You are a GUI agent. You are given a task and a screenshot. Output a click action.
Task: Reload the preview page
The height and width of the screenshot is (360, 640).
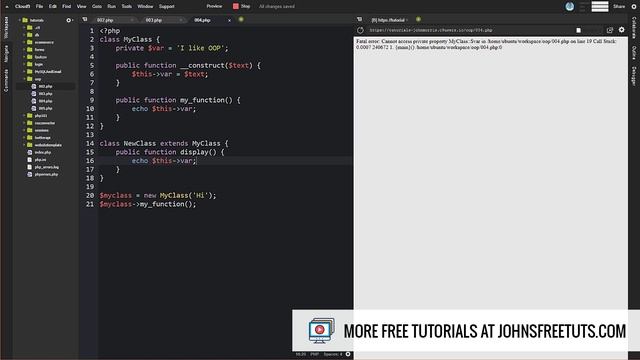(x=360, y=30)
